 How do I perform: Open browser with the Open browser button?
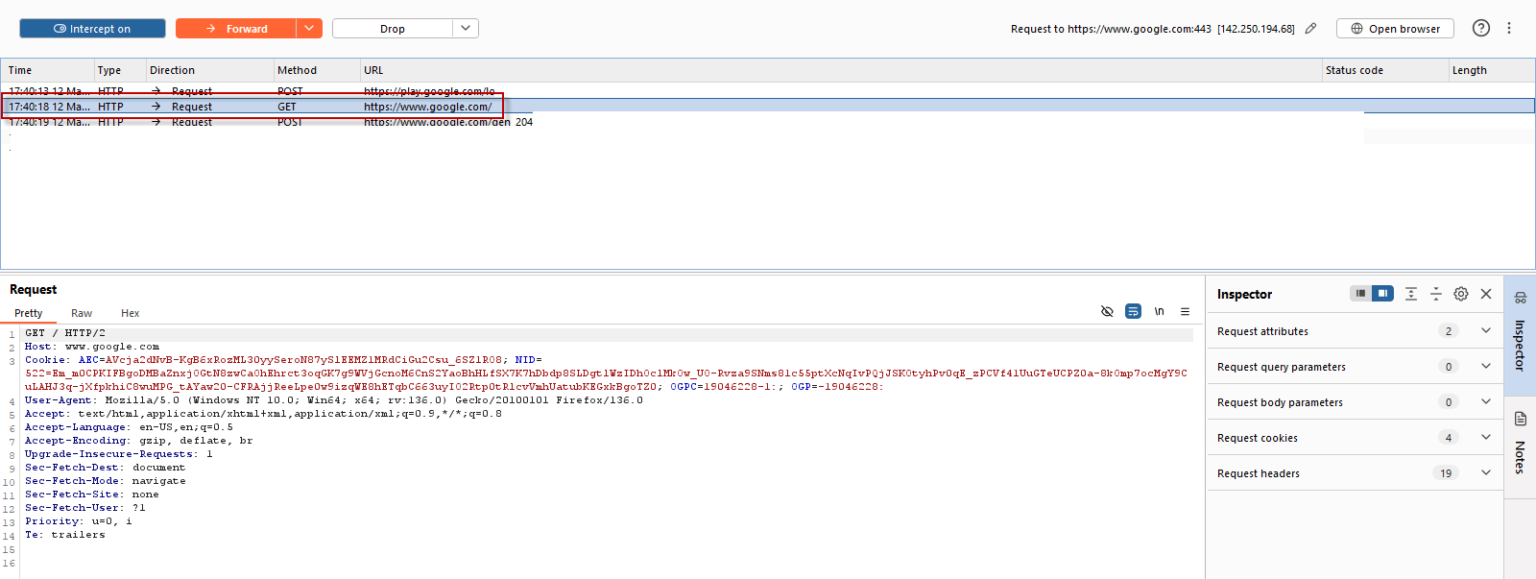(x=1395, y=28)
